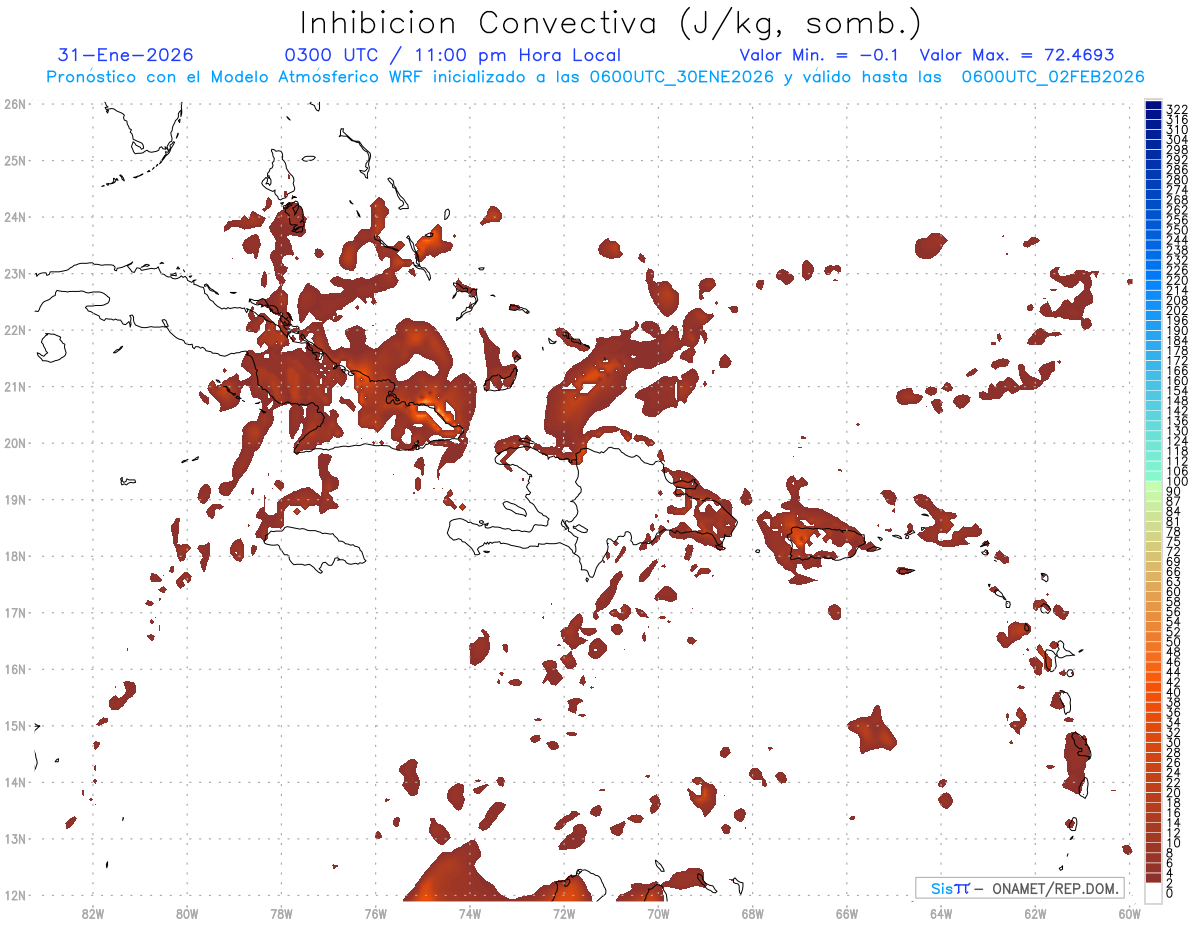Click the 60W longitude label
Image resolution: width=1200 pixels, height=927 pixels.
coord(1130,913)
